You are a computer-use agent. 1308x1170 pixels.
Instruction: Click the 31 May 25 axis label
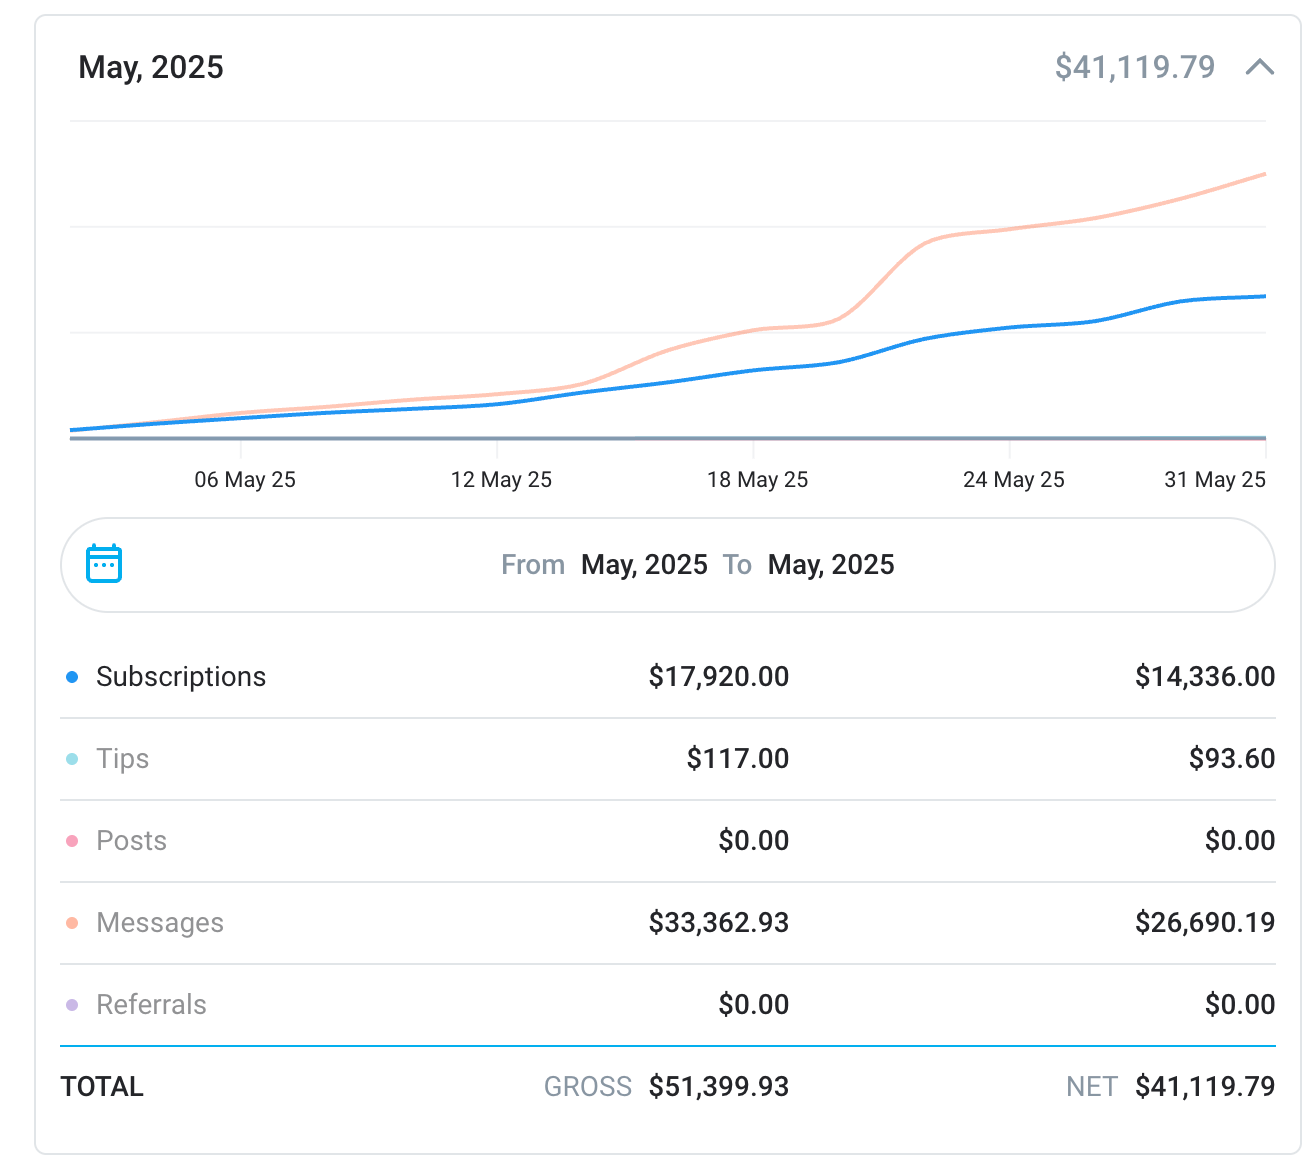click(x=1214, y=480)
